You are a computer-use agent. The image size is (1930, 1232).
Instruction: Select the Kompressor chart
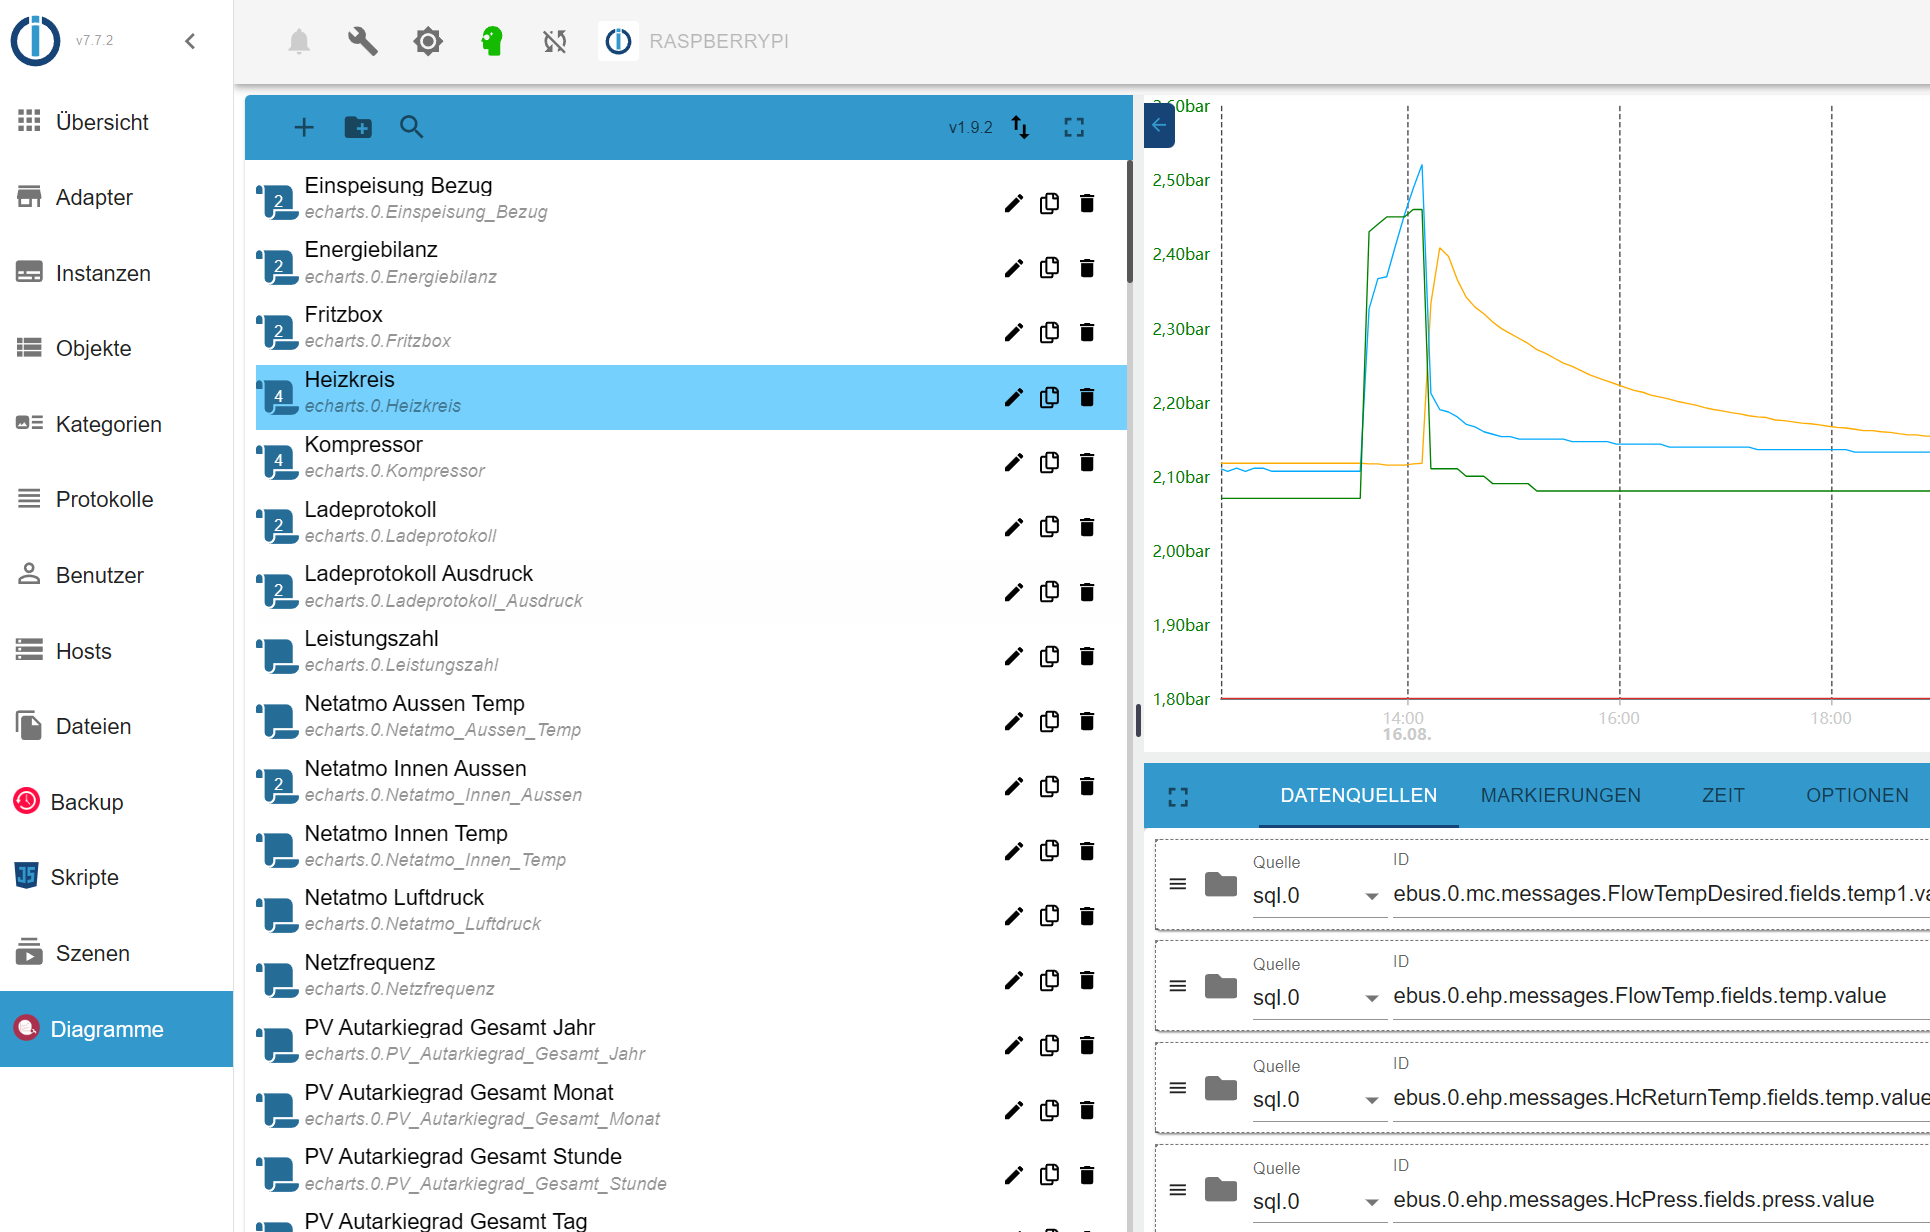click(x=691, y=462)
